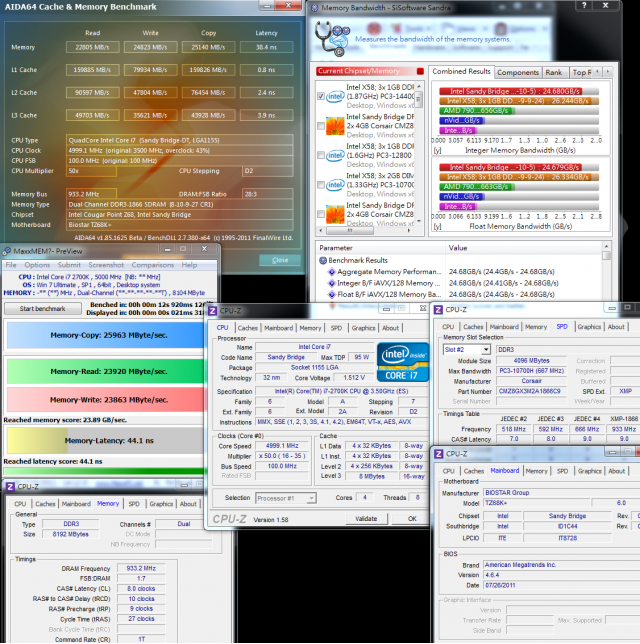Image resolution: width=640 pixels, height=644 pixels.
Task: Click the reference list scroll right arrow
Action: point(409,231)
